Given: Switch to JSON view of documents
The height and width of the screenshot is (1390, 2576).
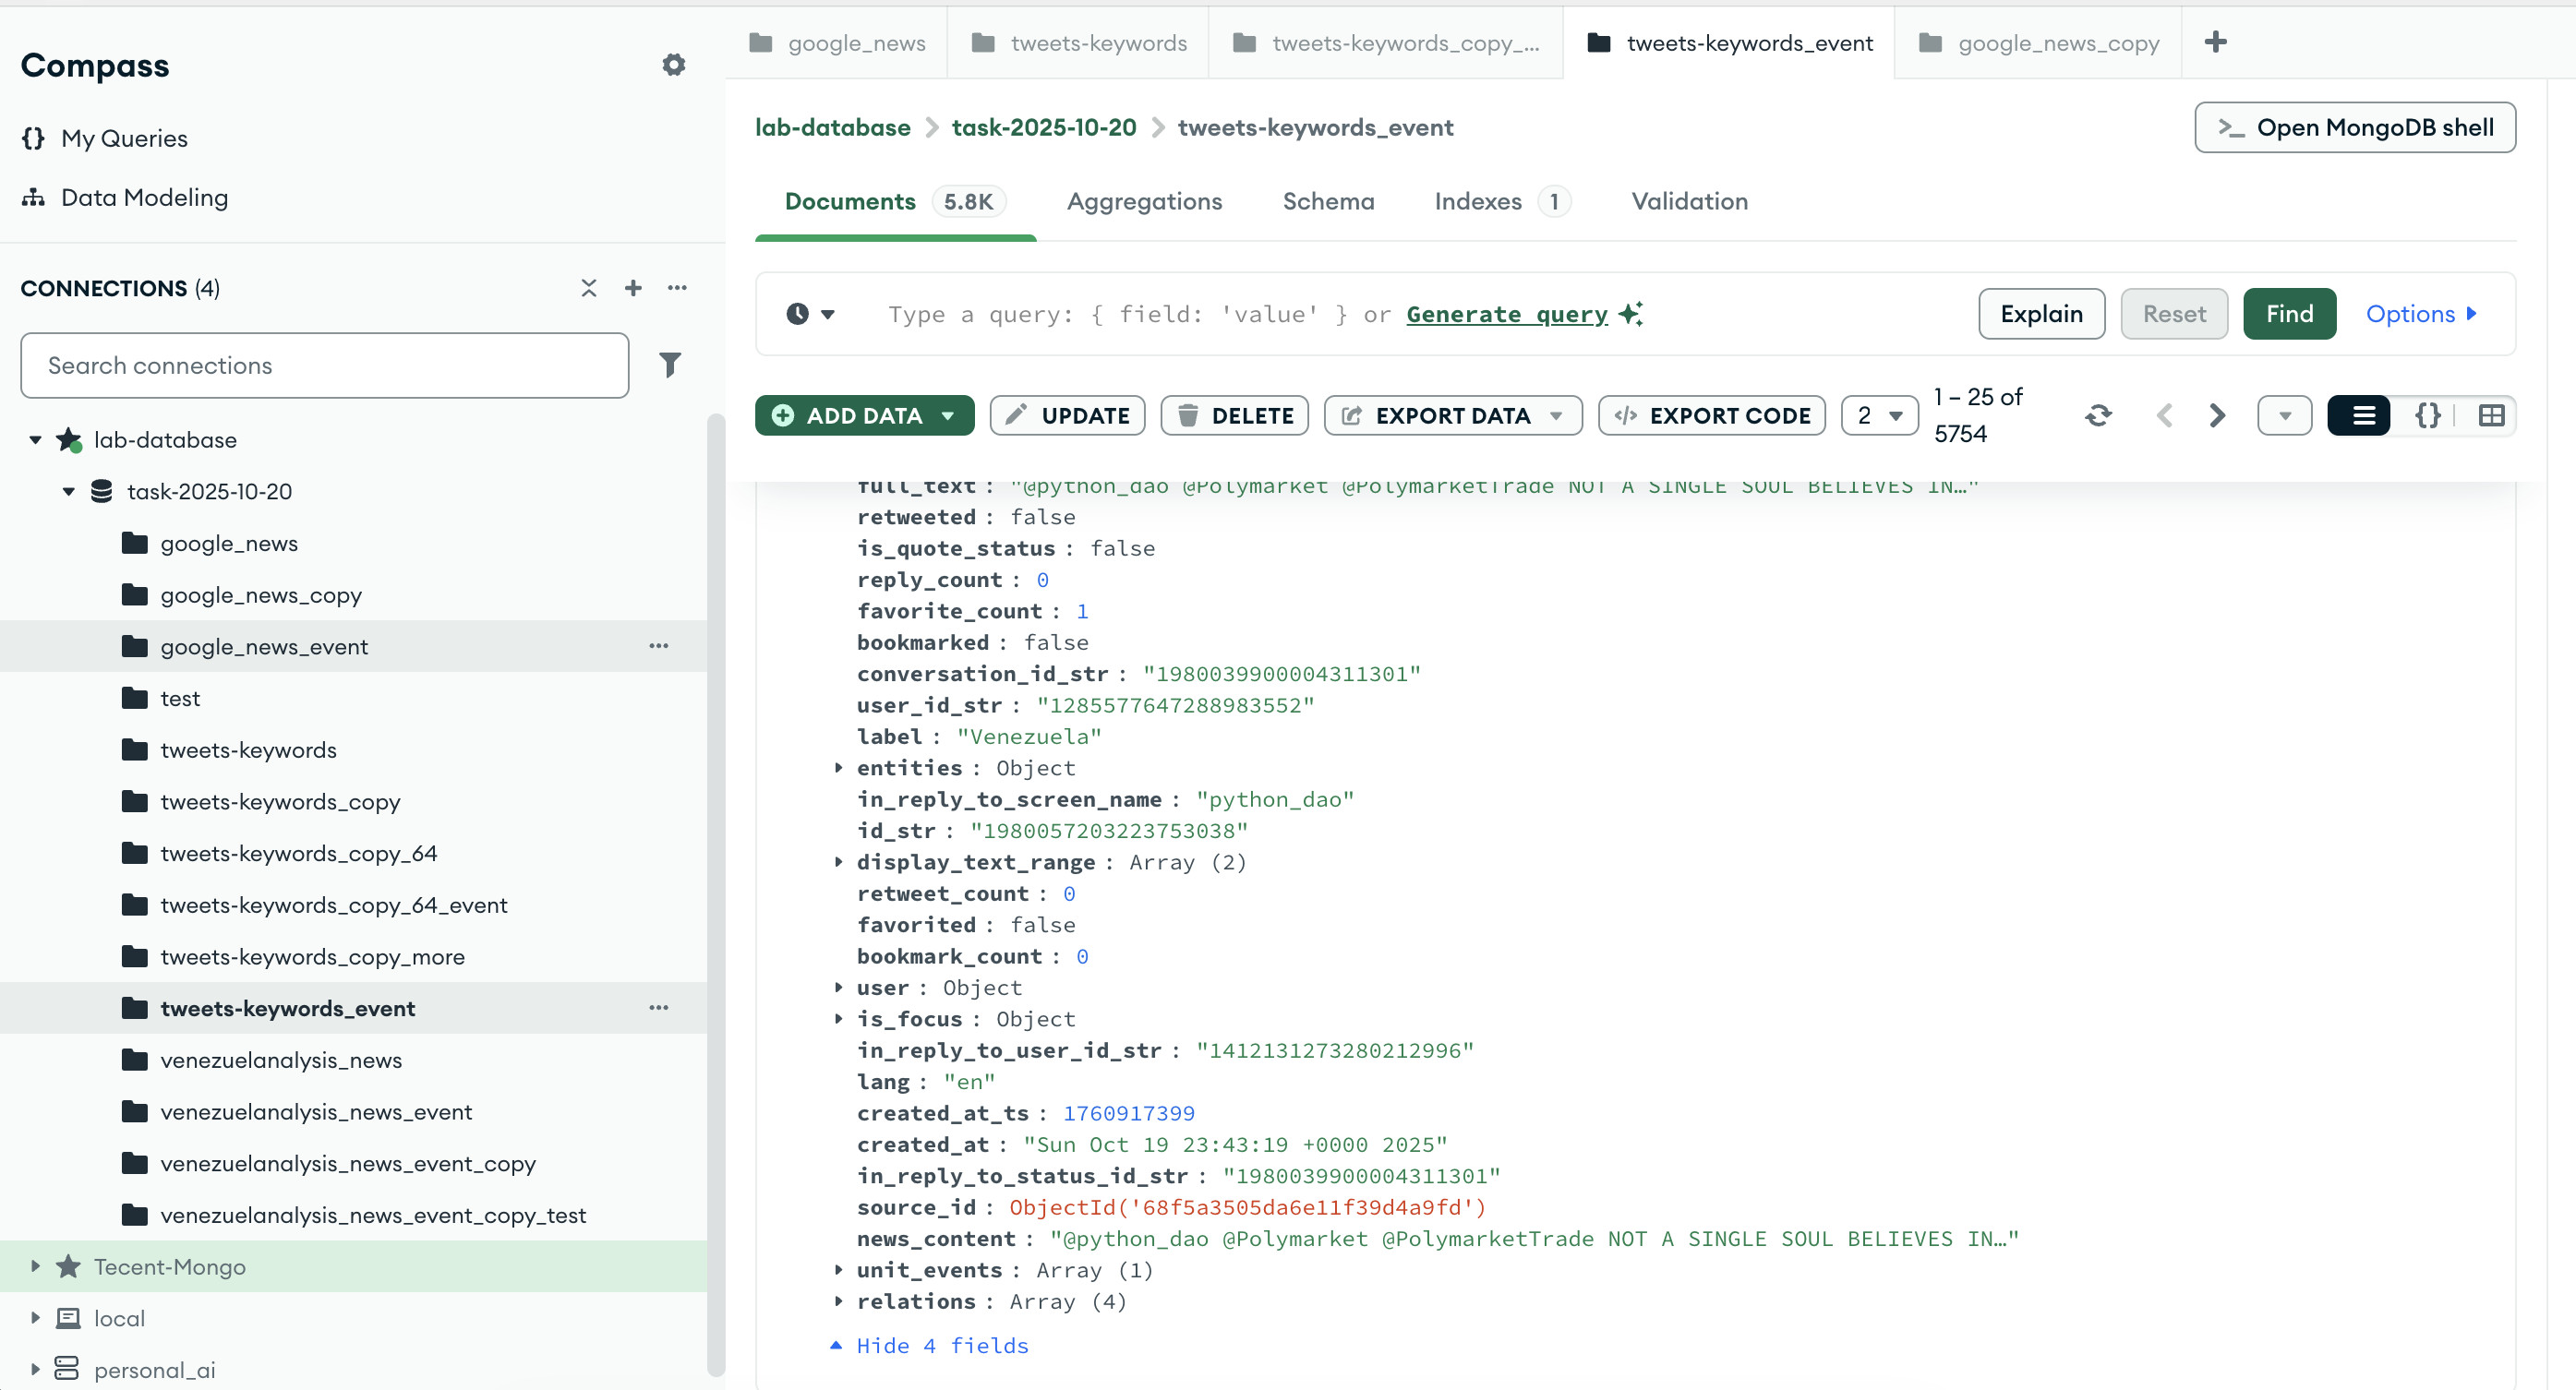Looking at the screenshot, I should point(2427,415).
